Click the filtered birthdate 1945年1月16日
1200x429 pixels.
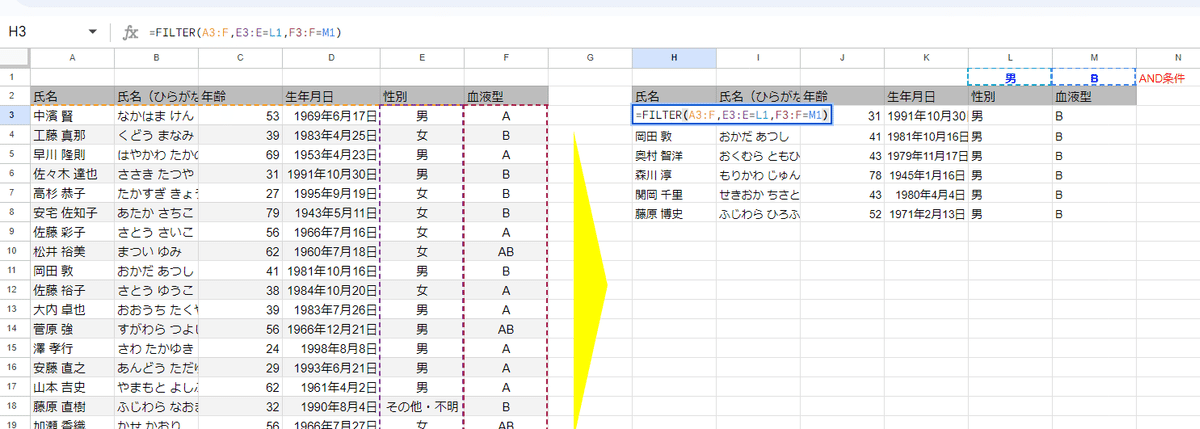(x=926, y=174)
